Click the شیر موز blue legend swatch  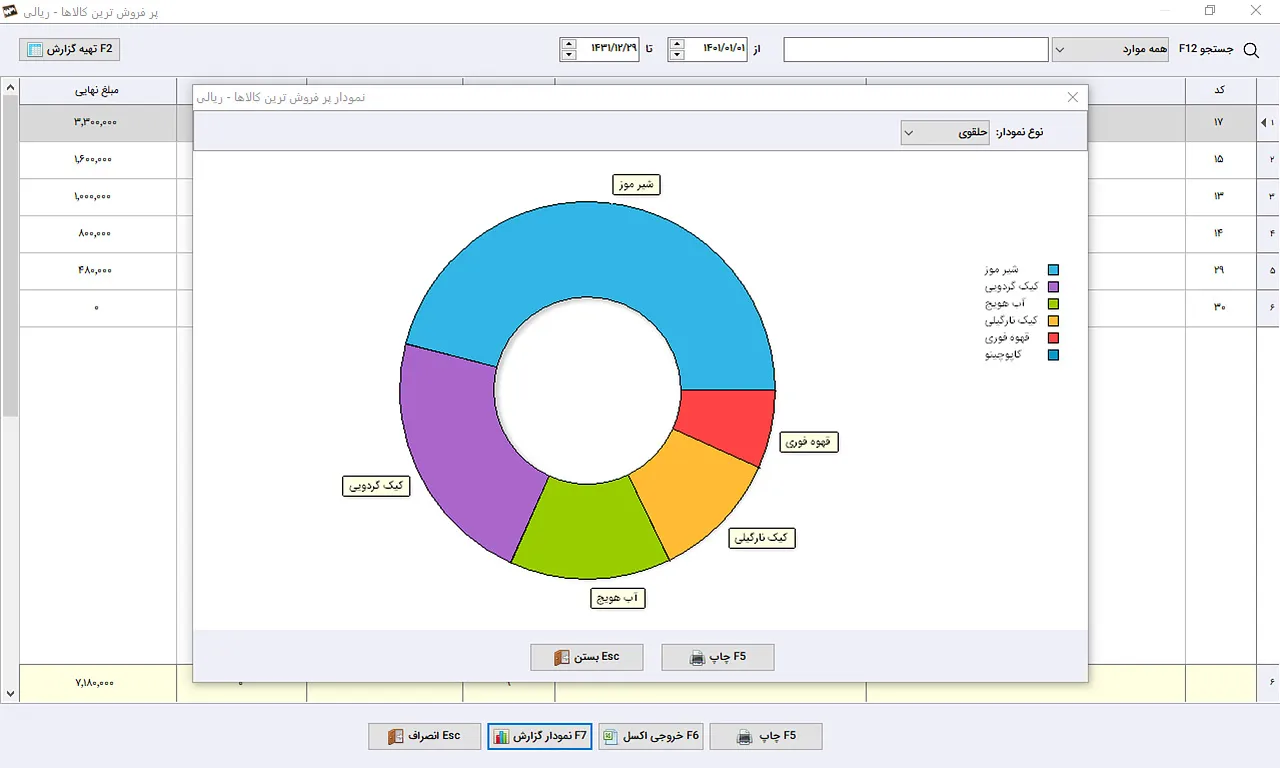[1053, 270]
